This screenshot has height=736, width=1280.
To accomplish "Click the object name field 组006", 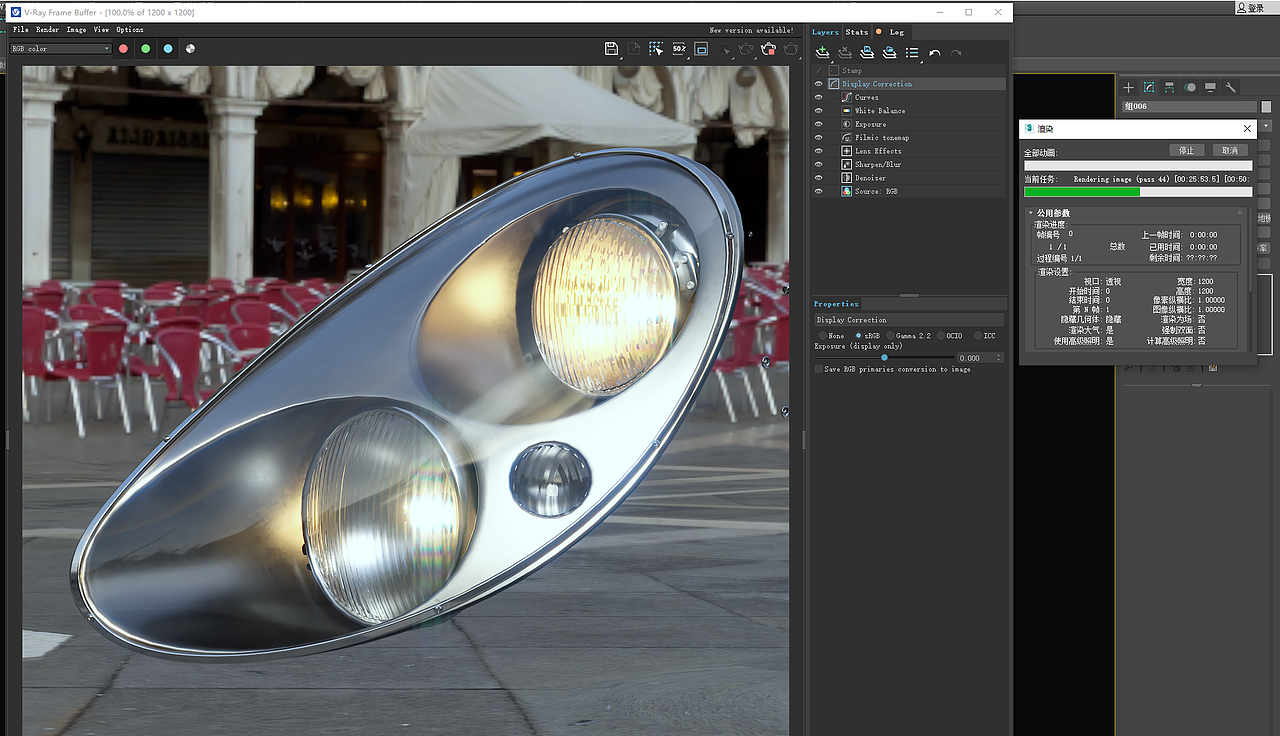I will point(1189,106).
